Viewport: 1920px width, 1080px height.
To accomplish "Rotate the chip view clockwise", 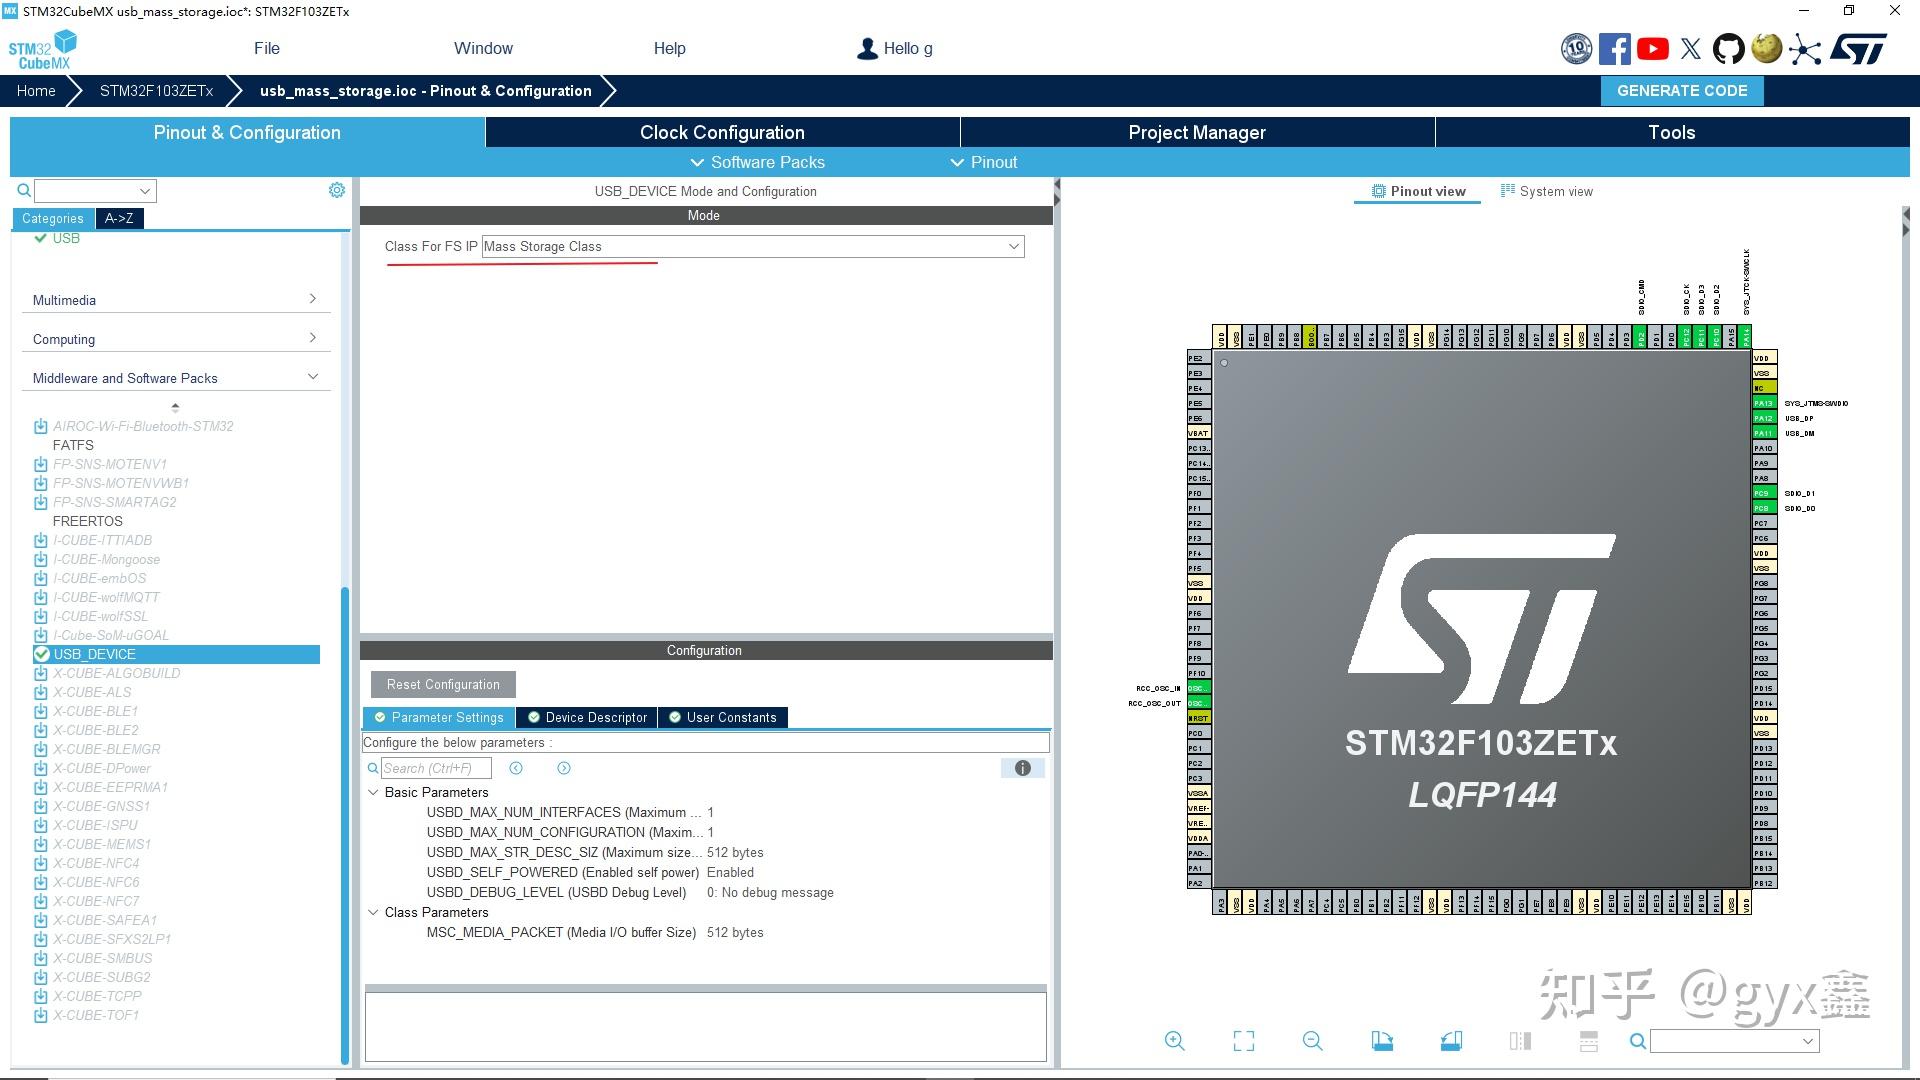I will [x=1382, y=1041].
